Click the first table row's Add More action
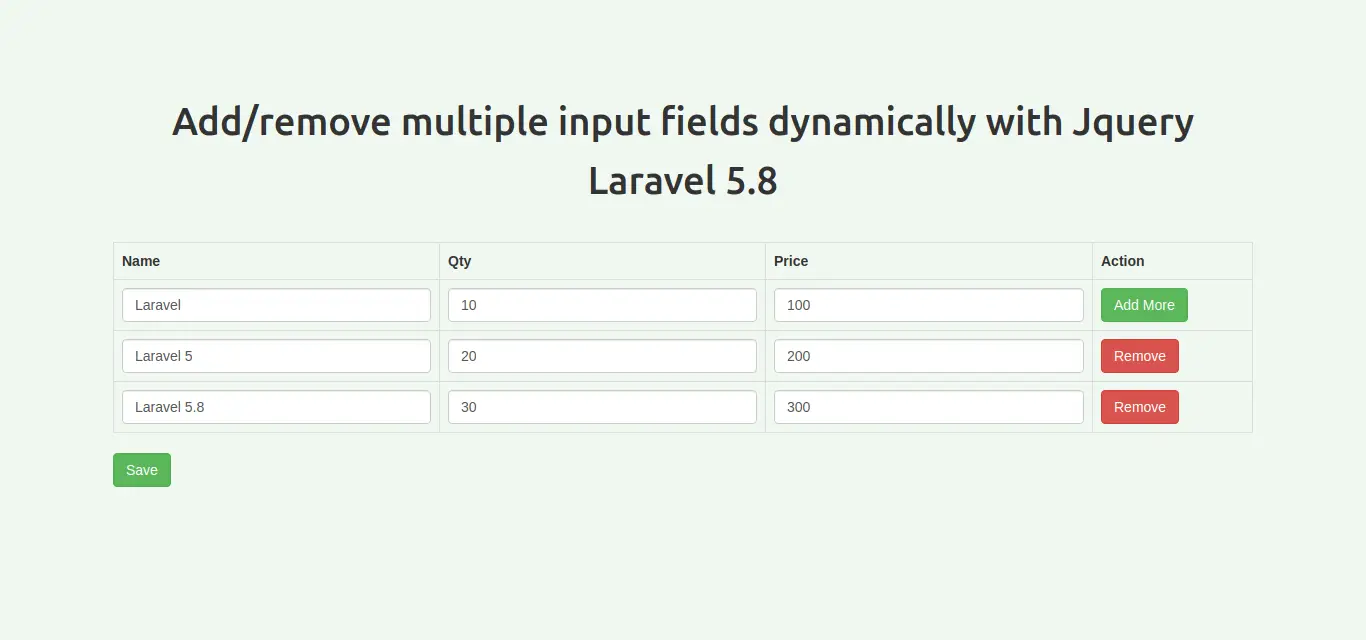This screenshot has width=1366, height=640. [1144, 305]
